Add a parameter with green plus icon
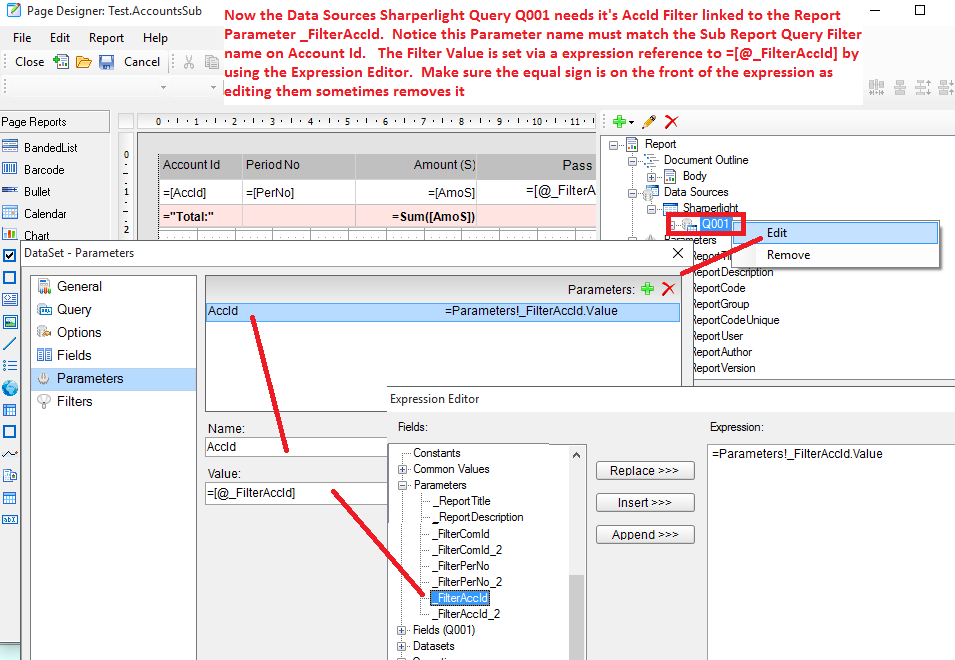 [x=647, y=289]
